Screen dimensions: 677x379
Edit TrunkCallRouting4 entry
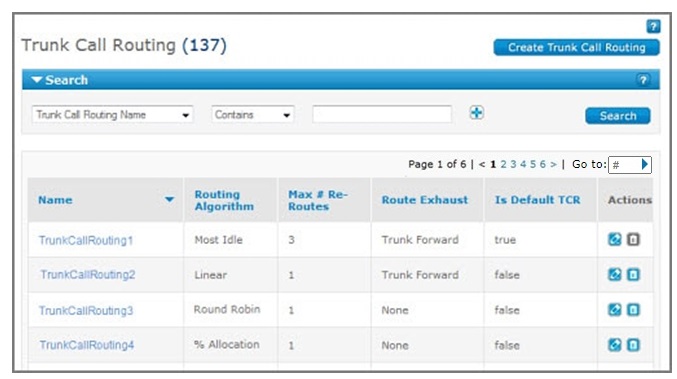pyautogui.click(x=614, y=344)
